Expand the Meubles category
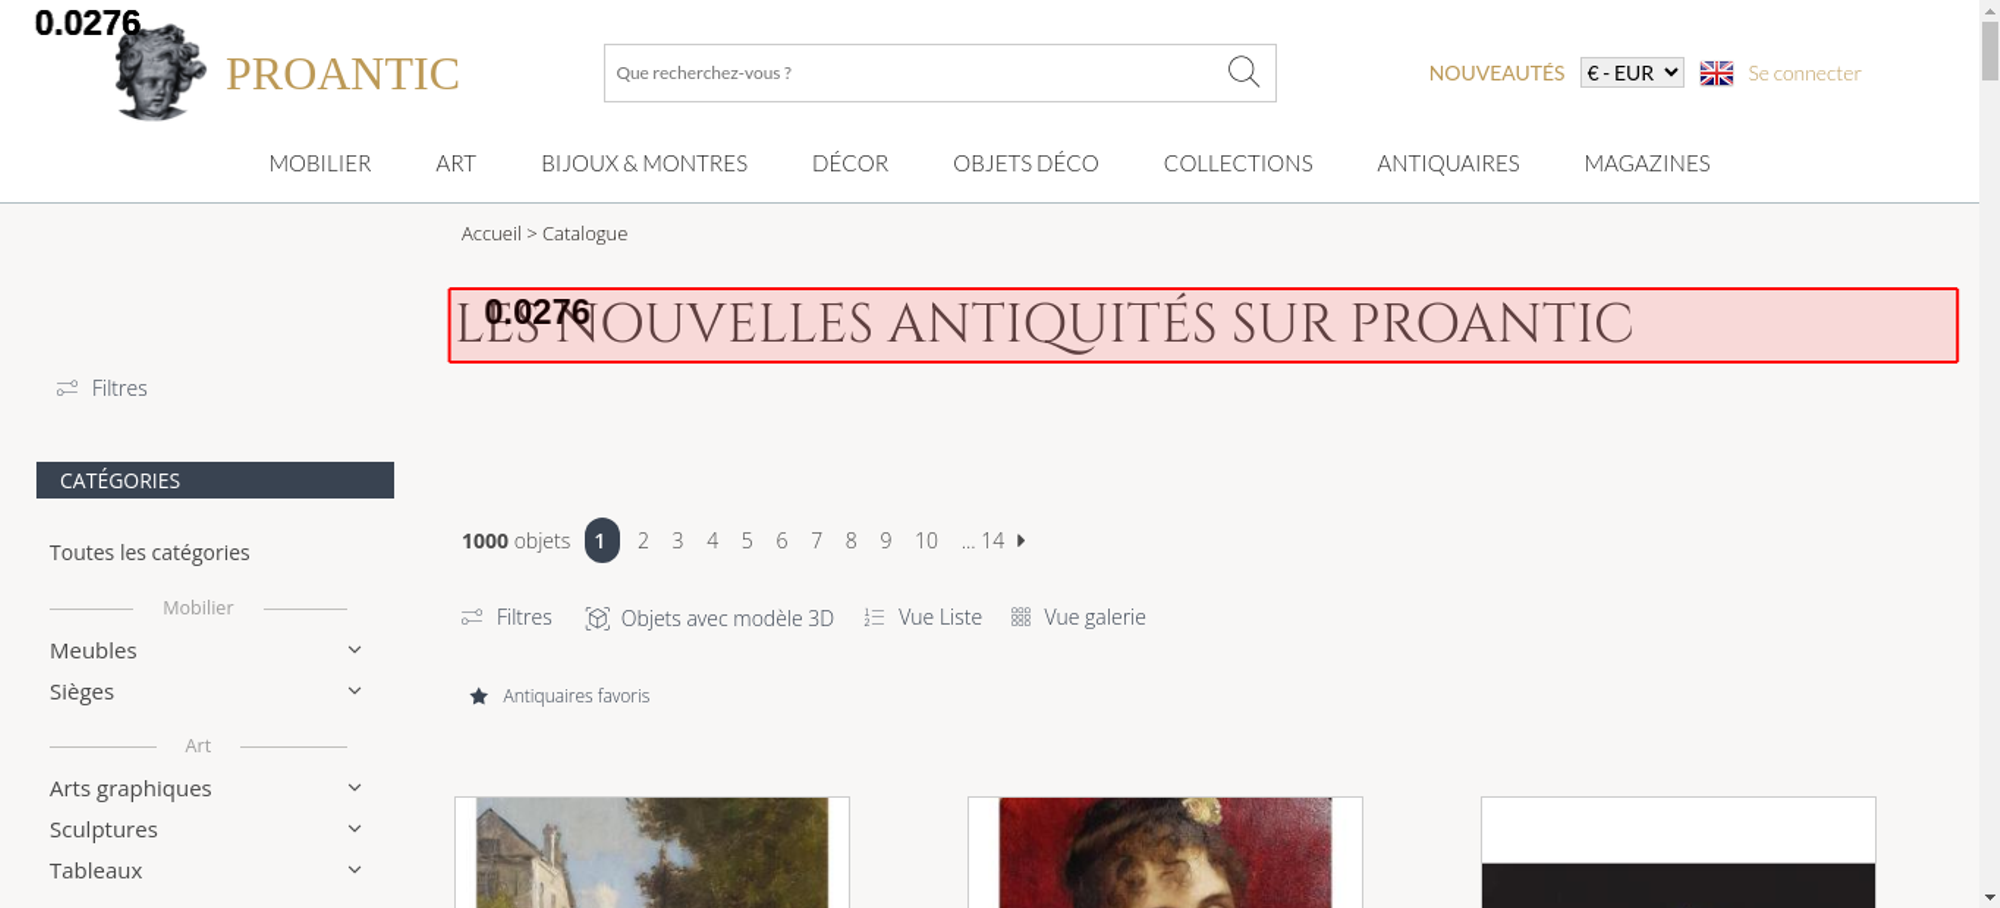 pyautogui.click(x=354, y=650)
